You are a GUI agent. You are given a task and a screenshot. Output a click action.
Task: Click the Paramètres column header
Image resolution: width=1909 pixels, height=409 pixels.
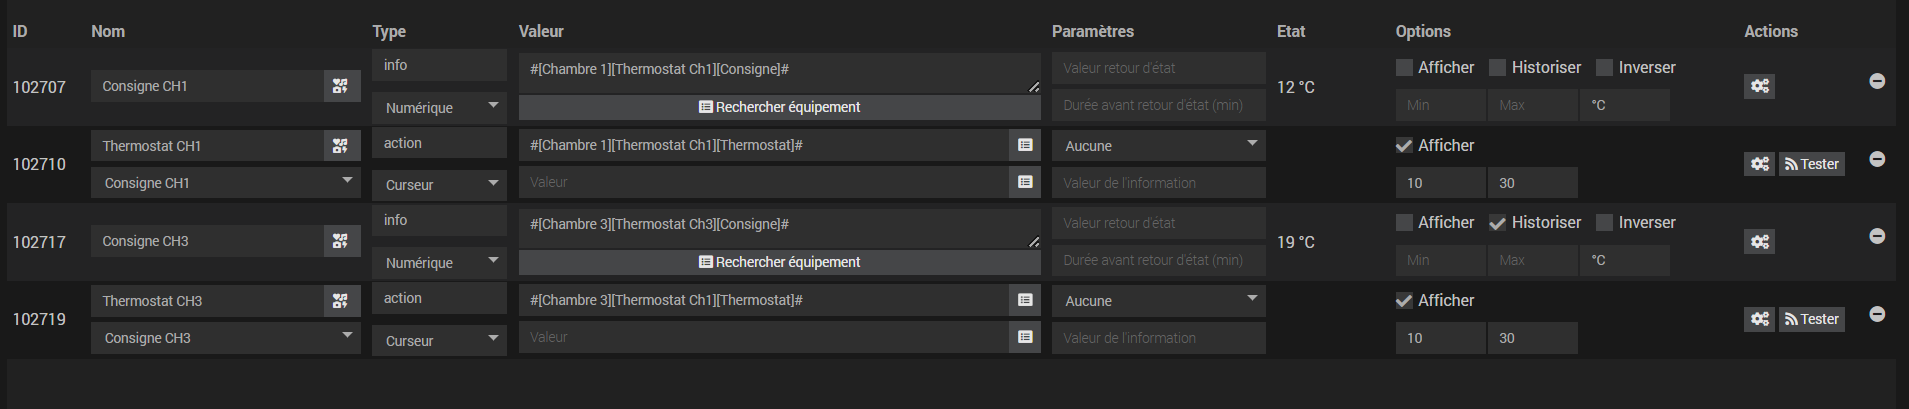click(1092, 31)
